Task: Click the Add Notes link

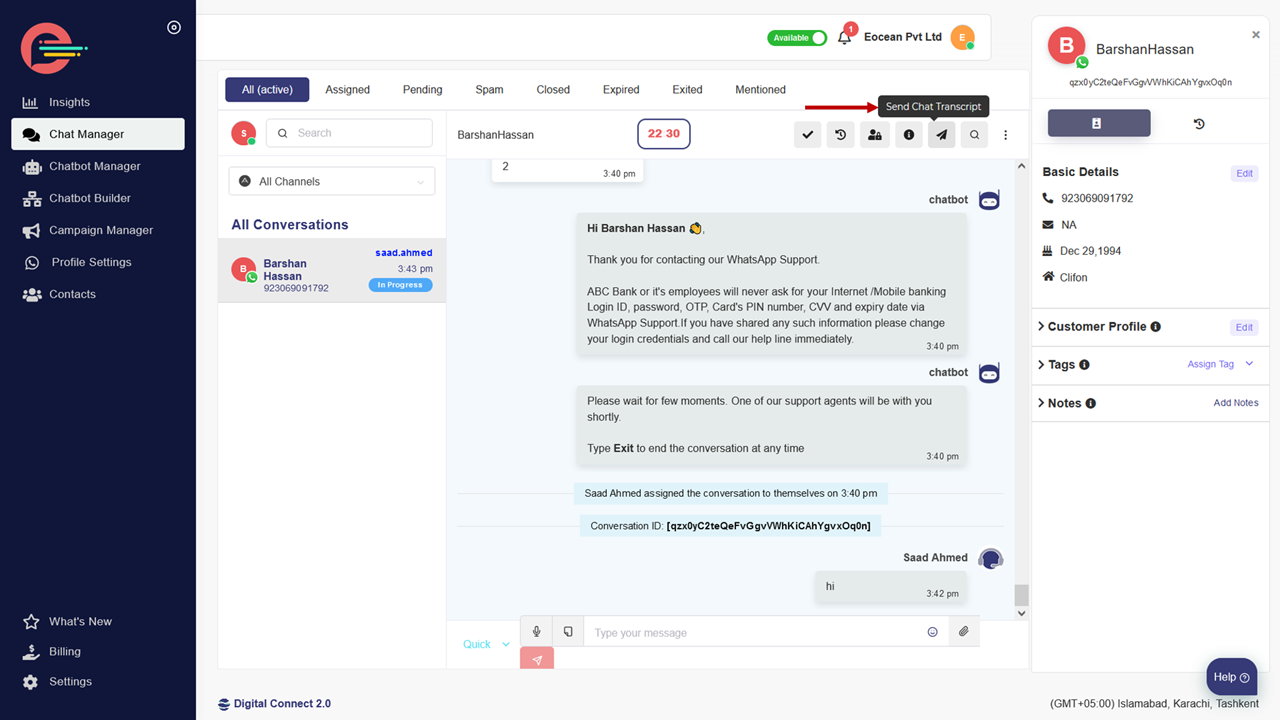Action: [1235, 403]
